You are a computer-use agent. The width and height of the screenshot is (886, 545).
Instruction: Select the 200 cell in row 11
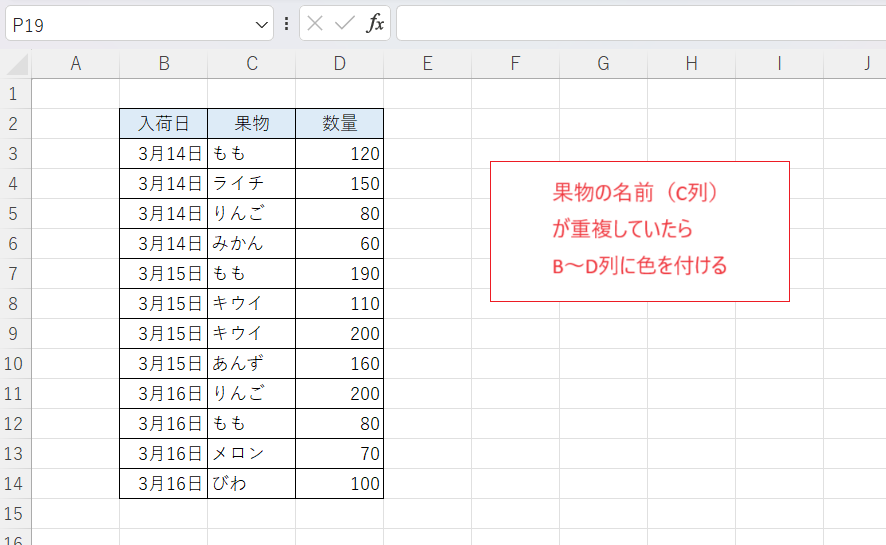pos(340,394)
